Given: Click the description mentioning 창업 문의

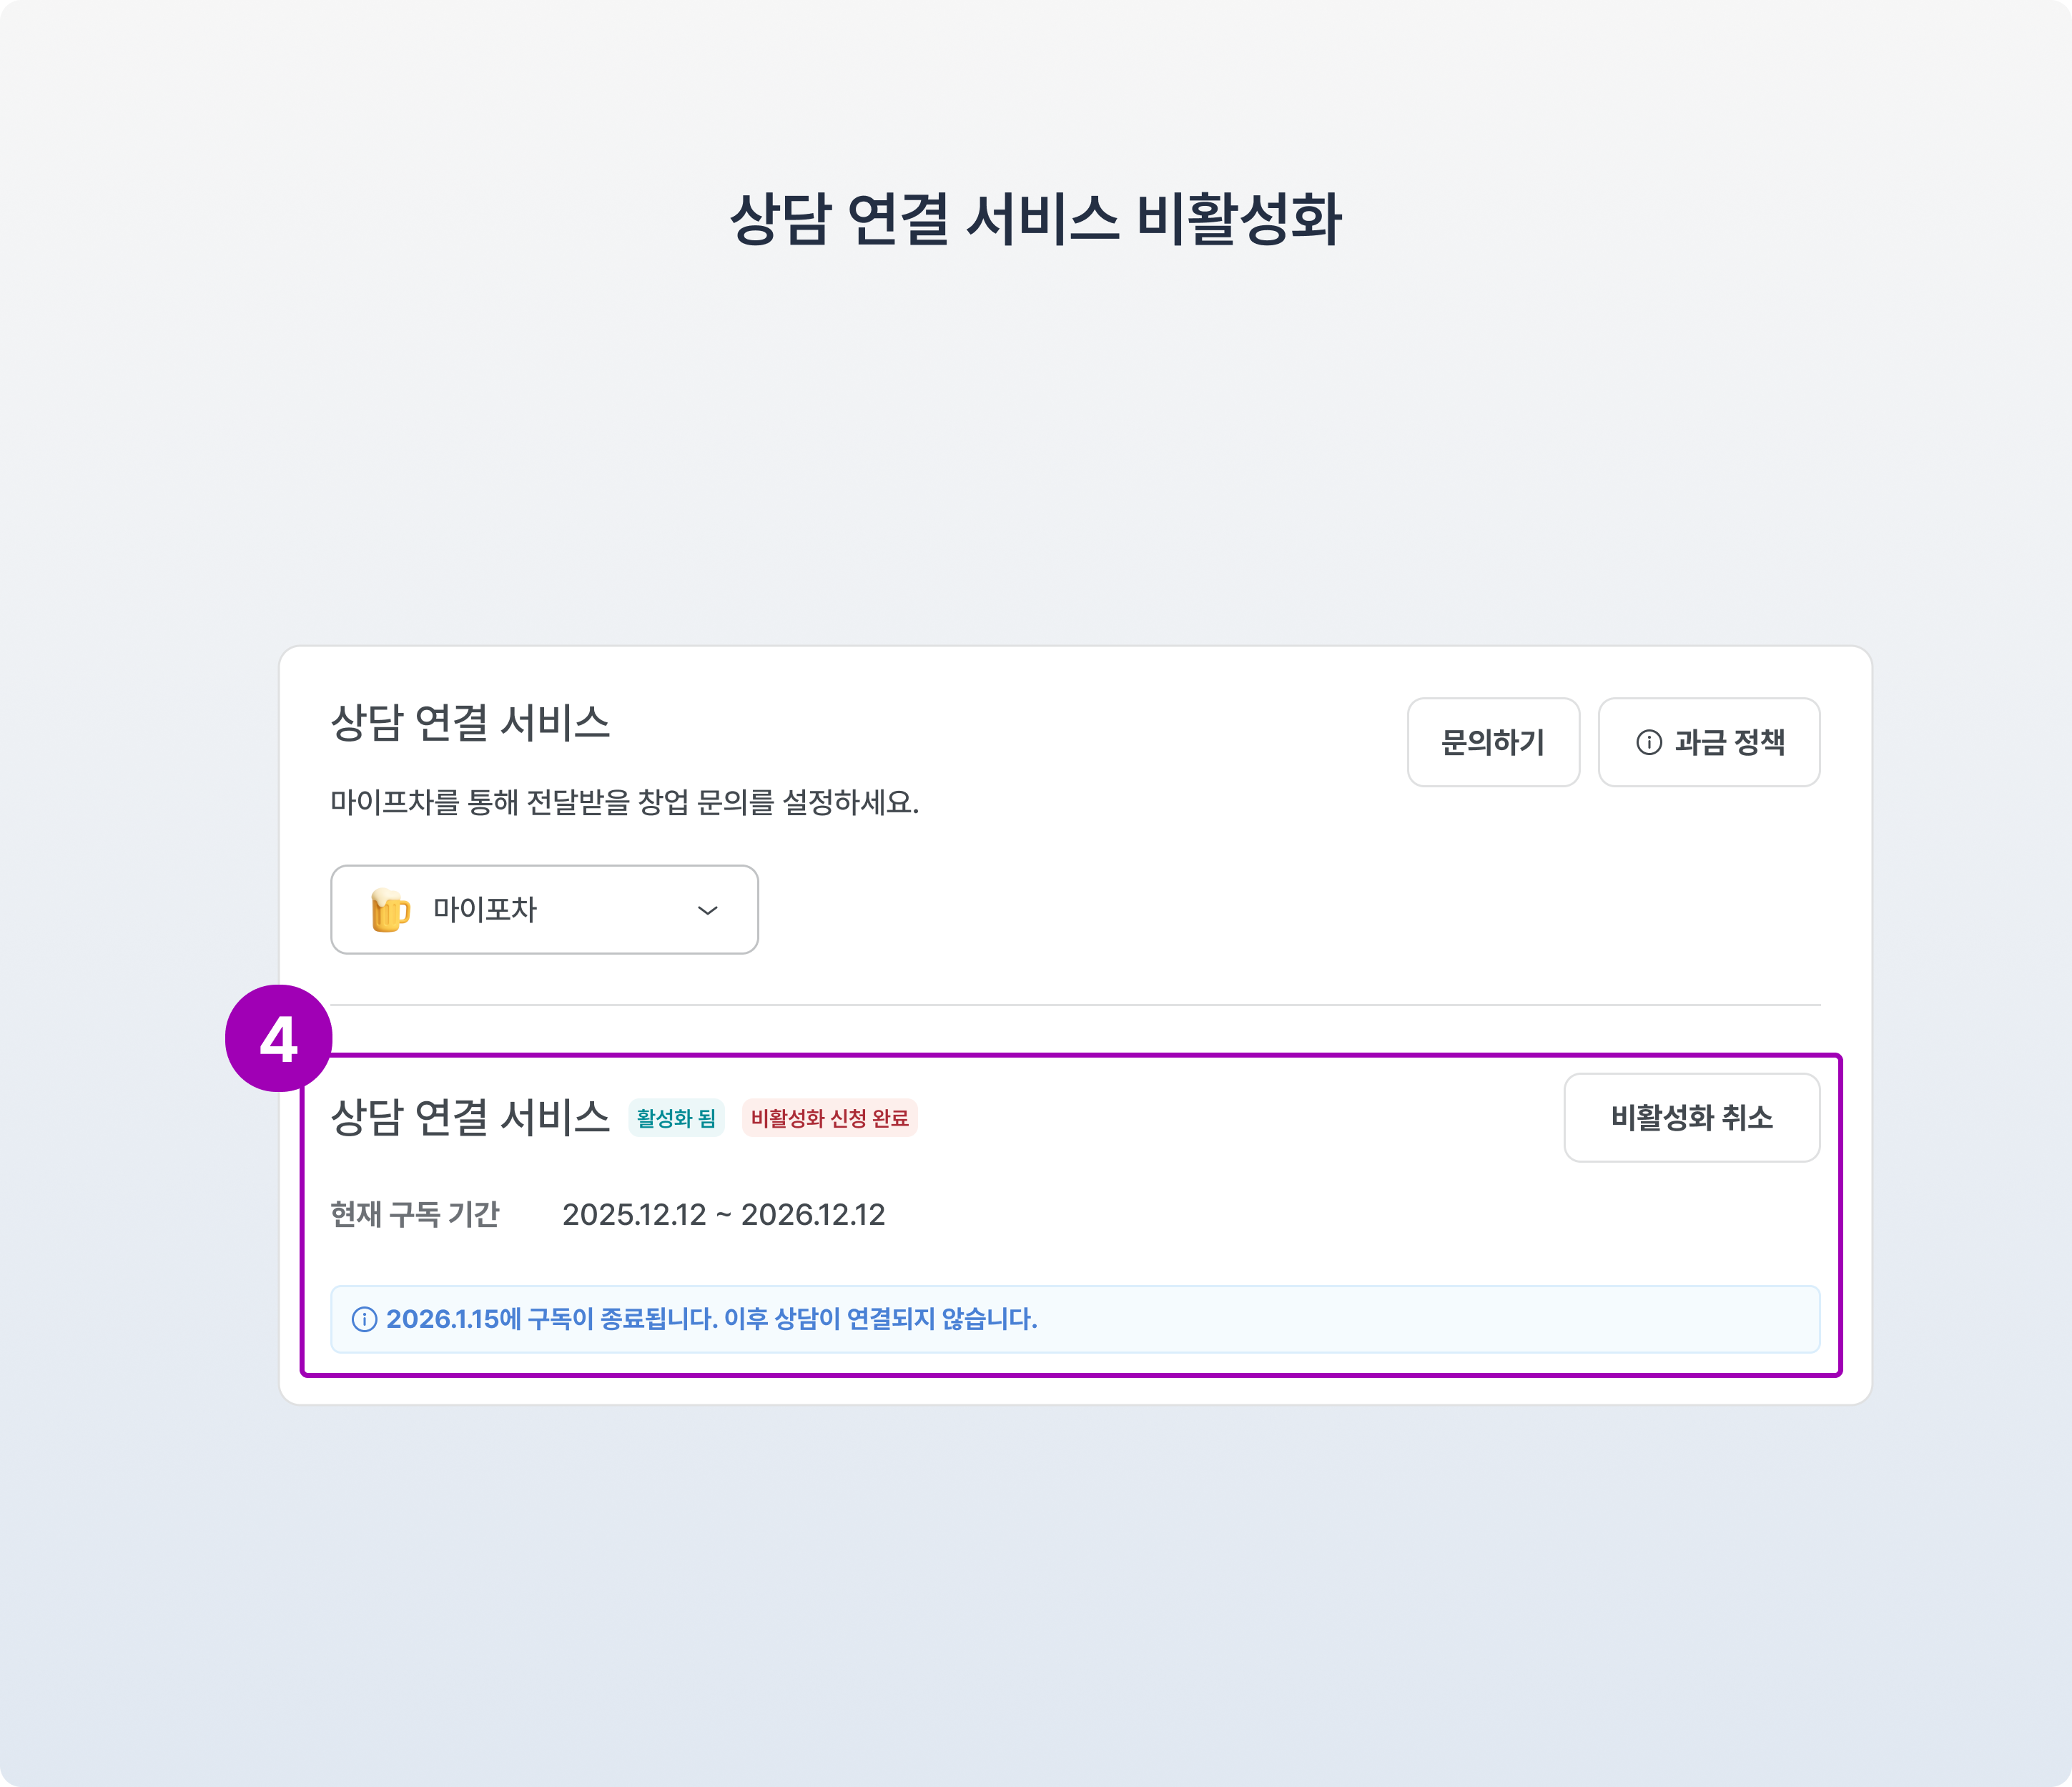Looking at the screenshot, I should (x=624, y=802).
